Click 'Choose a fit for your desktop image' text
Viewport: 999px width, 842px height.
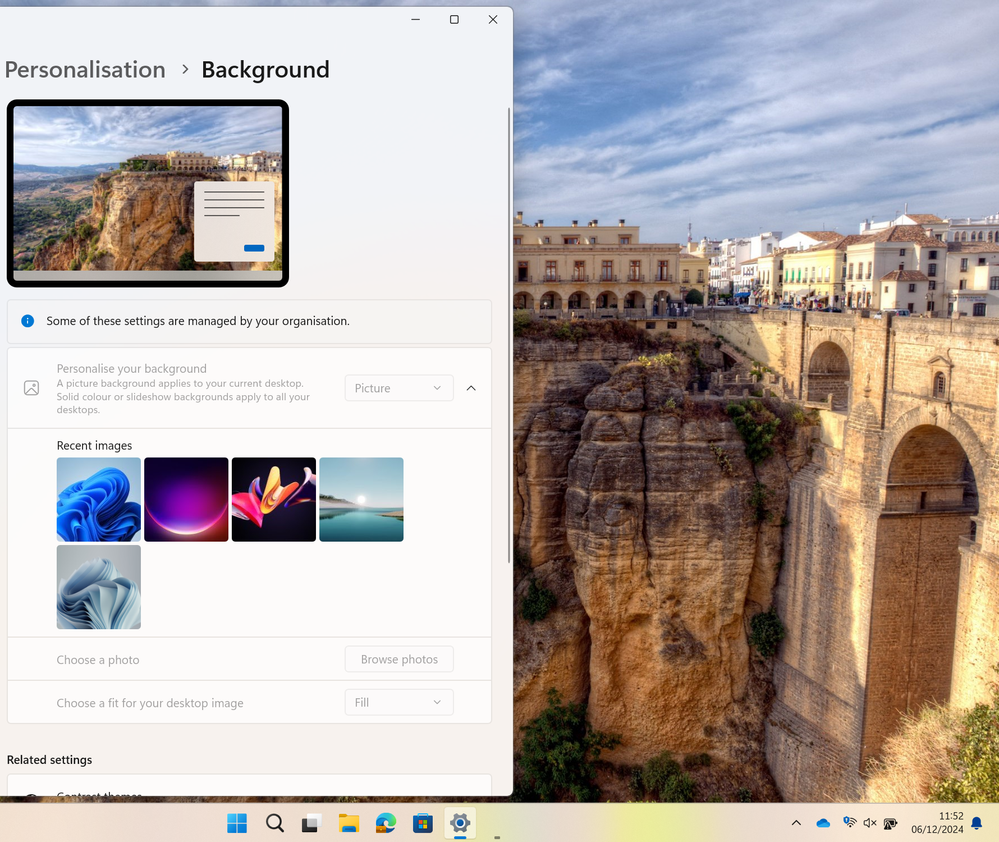click(150, 703)
